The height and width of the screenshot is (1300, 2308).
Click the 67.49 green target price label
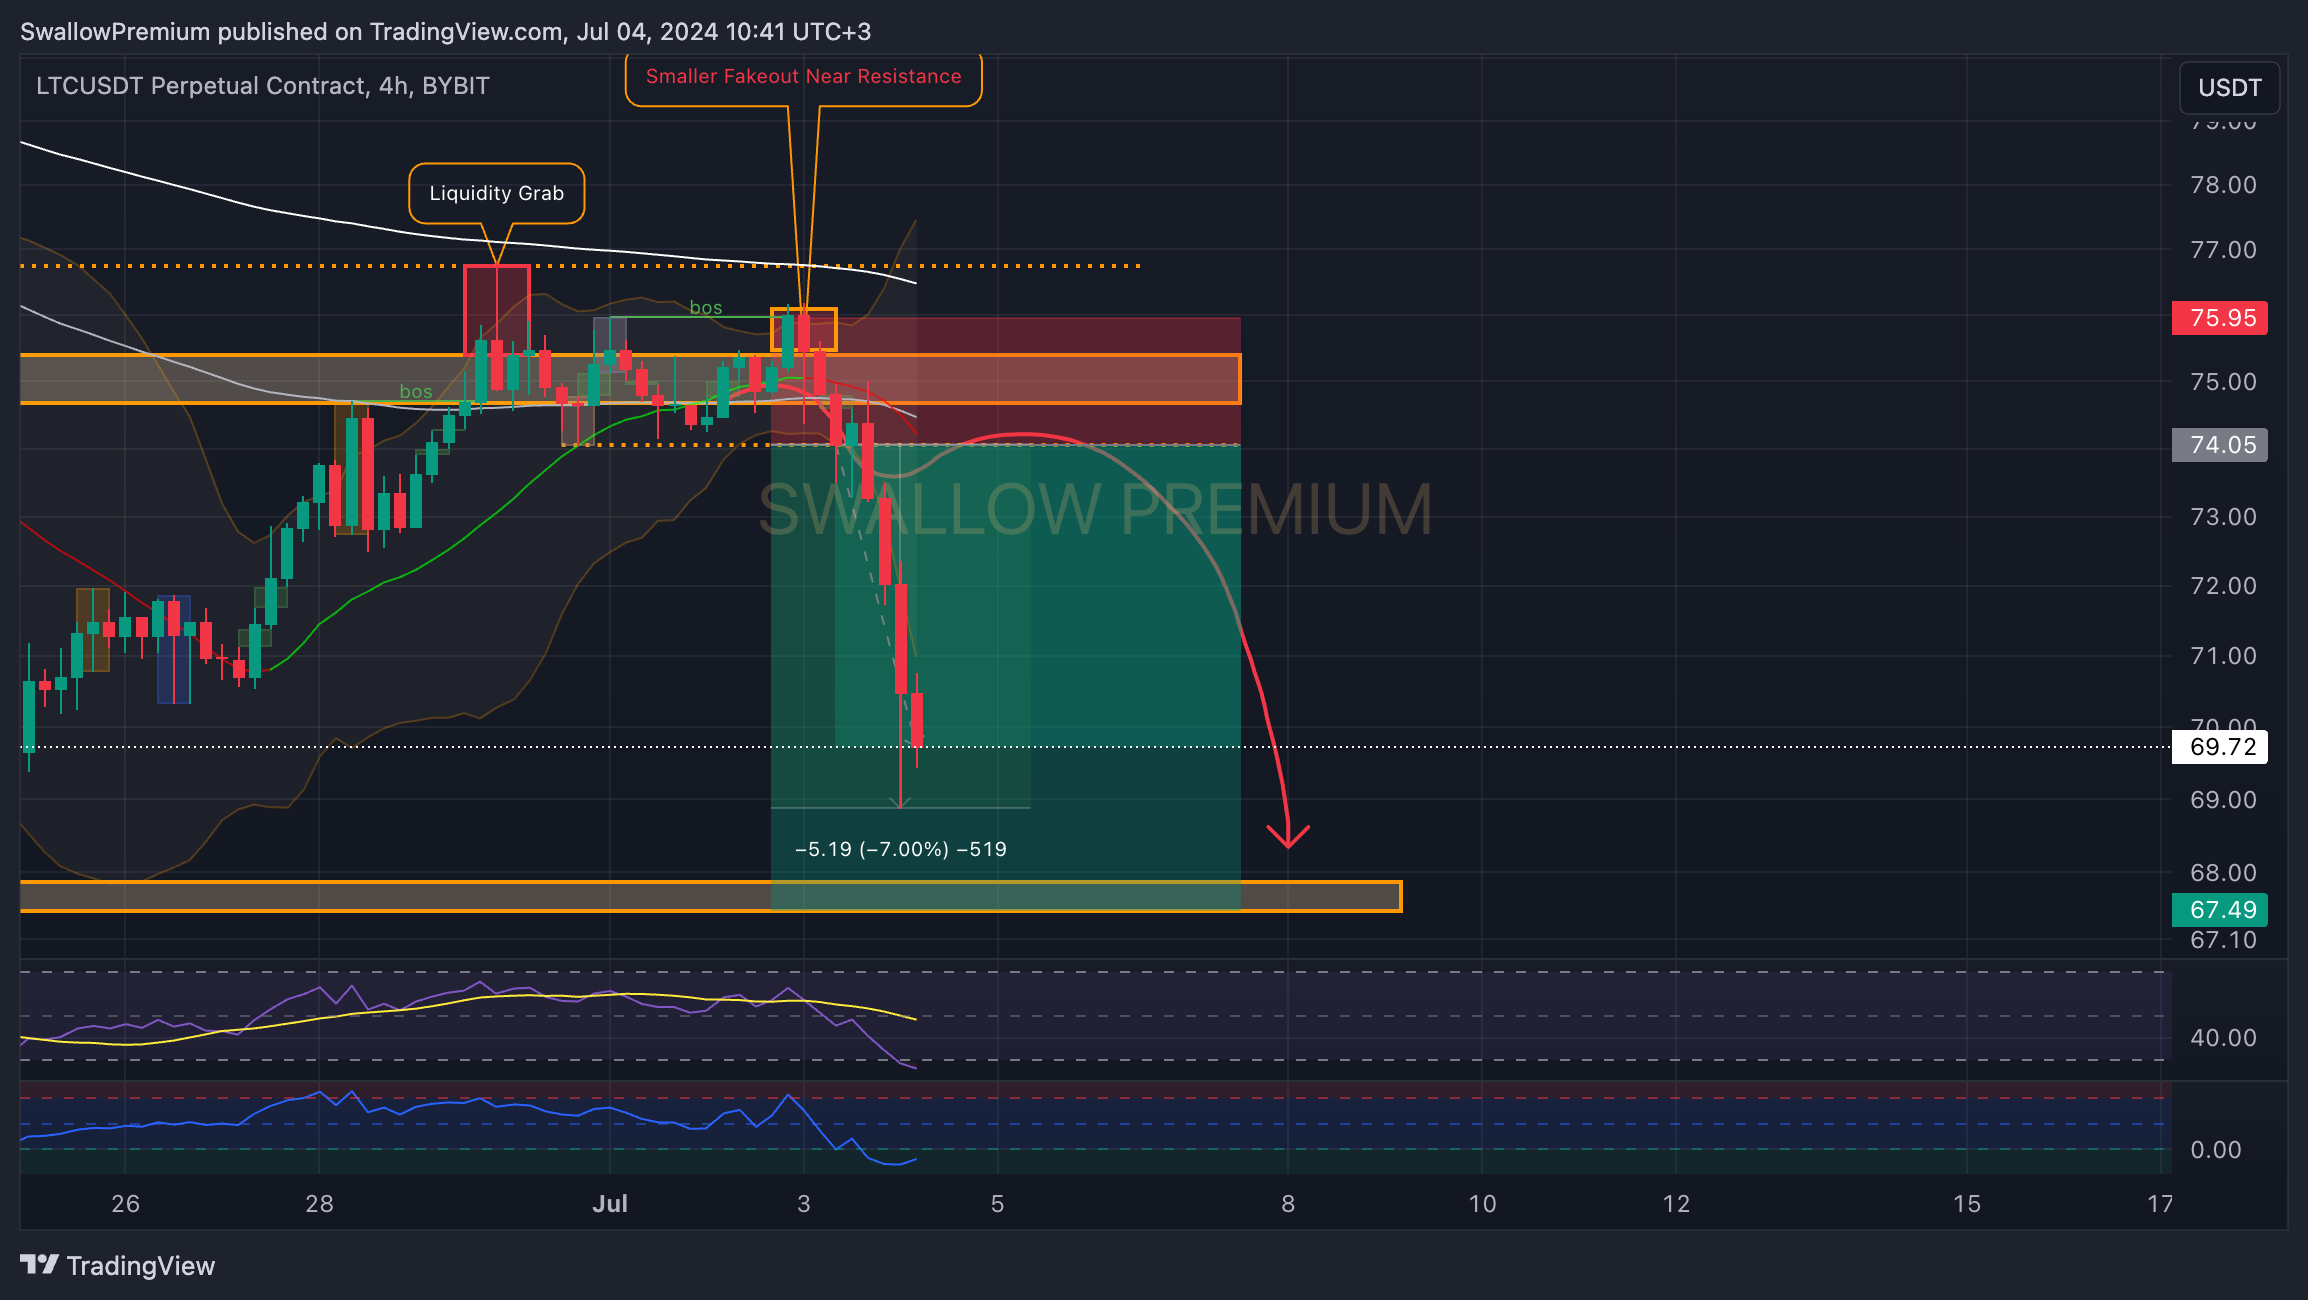[x=2219, y=910]
